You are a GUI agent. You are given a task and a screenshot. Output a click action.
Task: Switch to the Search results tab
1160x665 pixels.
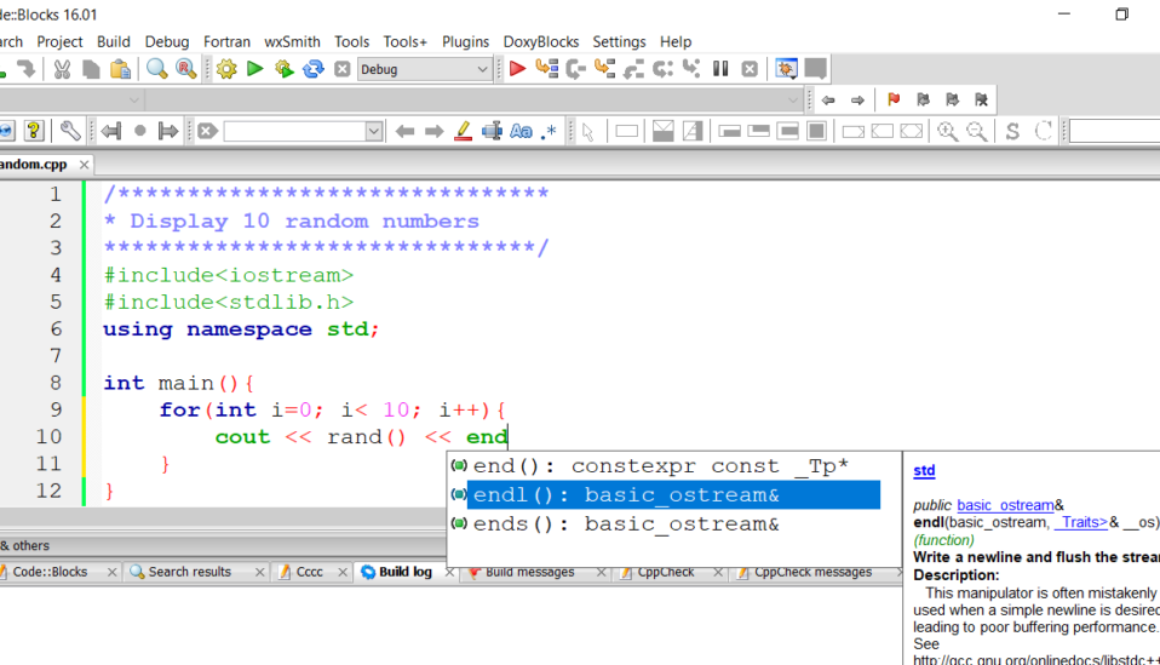click(189, 572)
